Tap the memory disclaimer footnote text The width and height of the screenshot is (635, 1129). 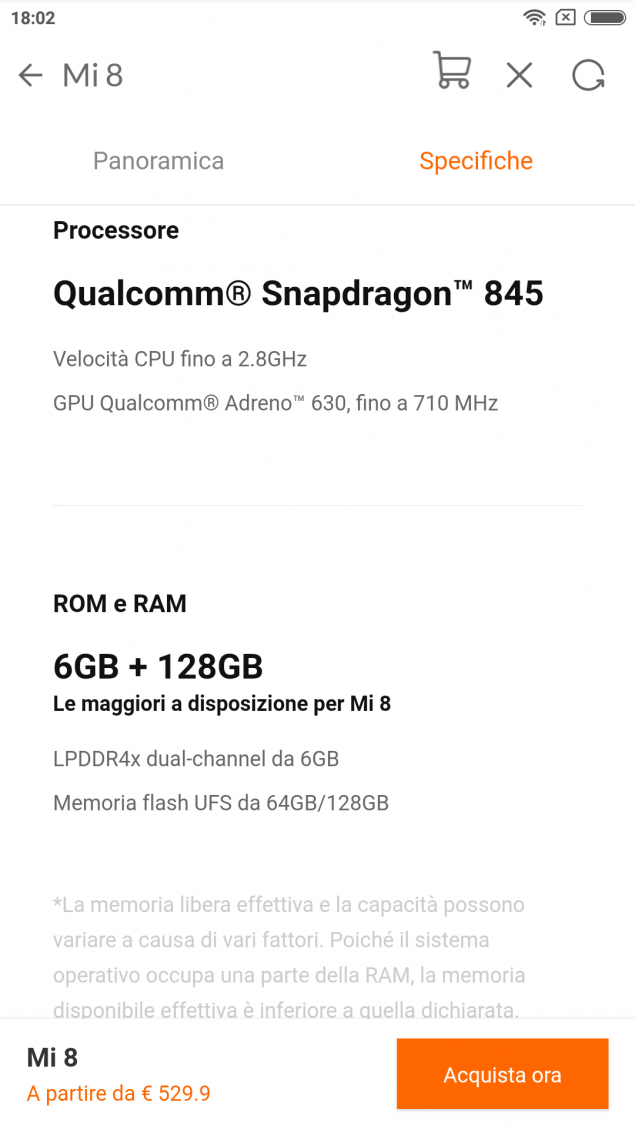[289, 958]
